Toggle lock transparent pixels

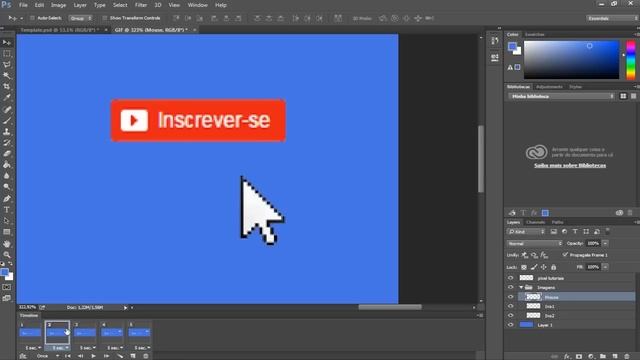click(x=524, y=267)
